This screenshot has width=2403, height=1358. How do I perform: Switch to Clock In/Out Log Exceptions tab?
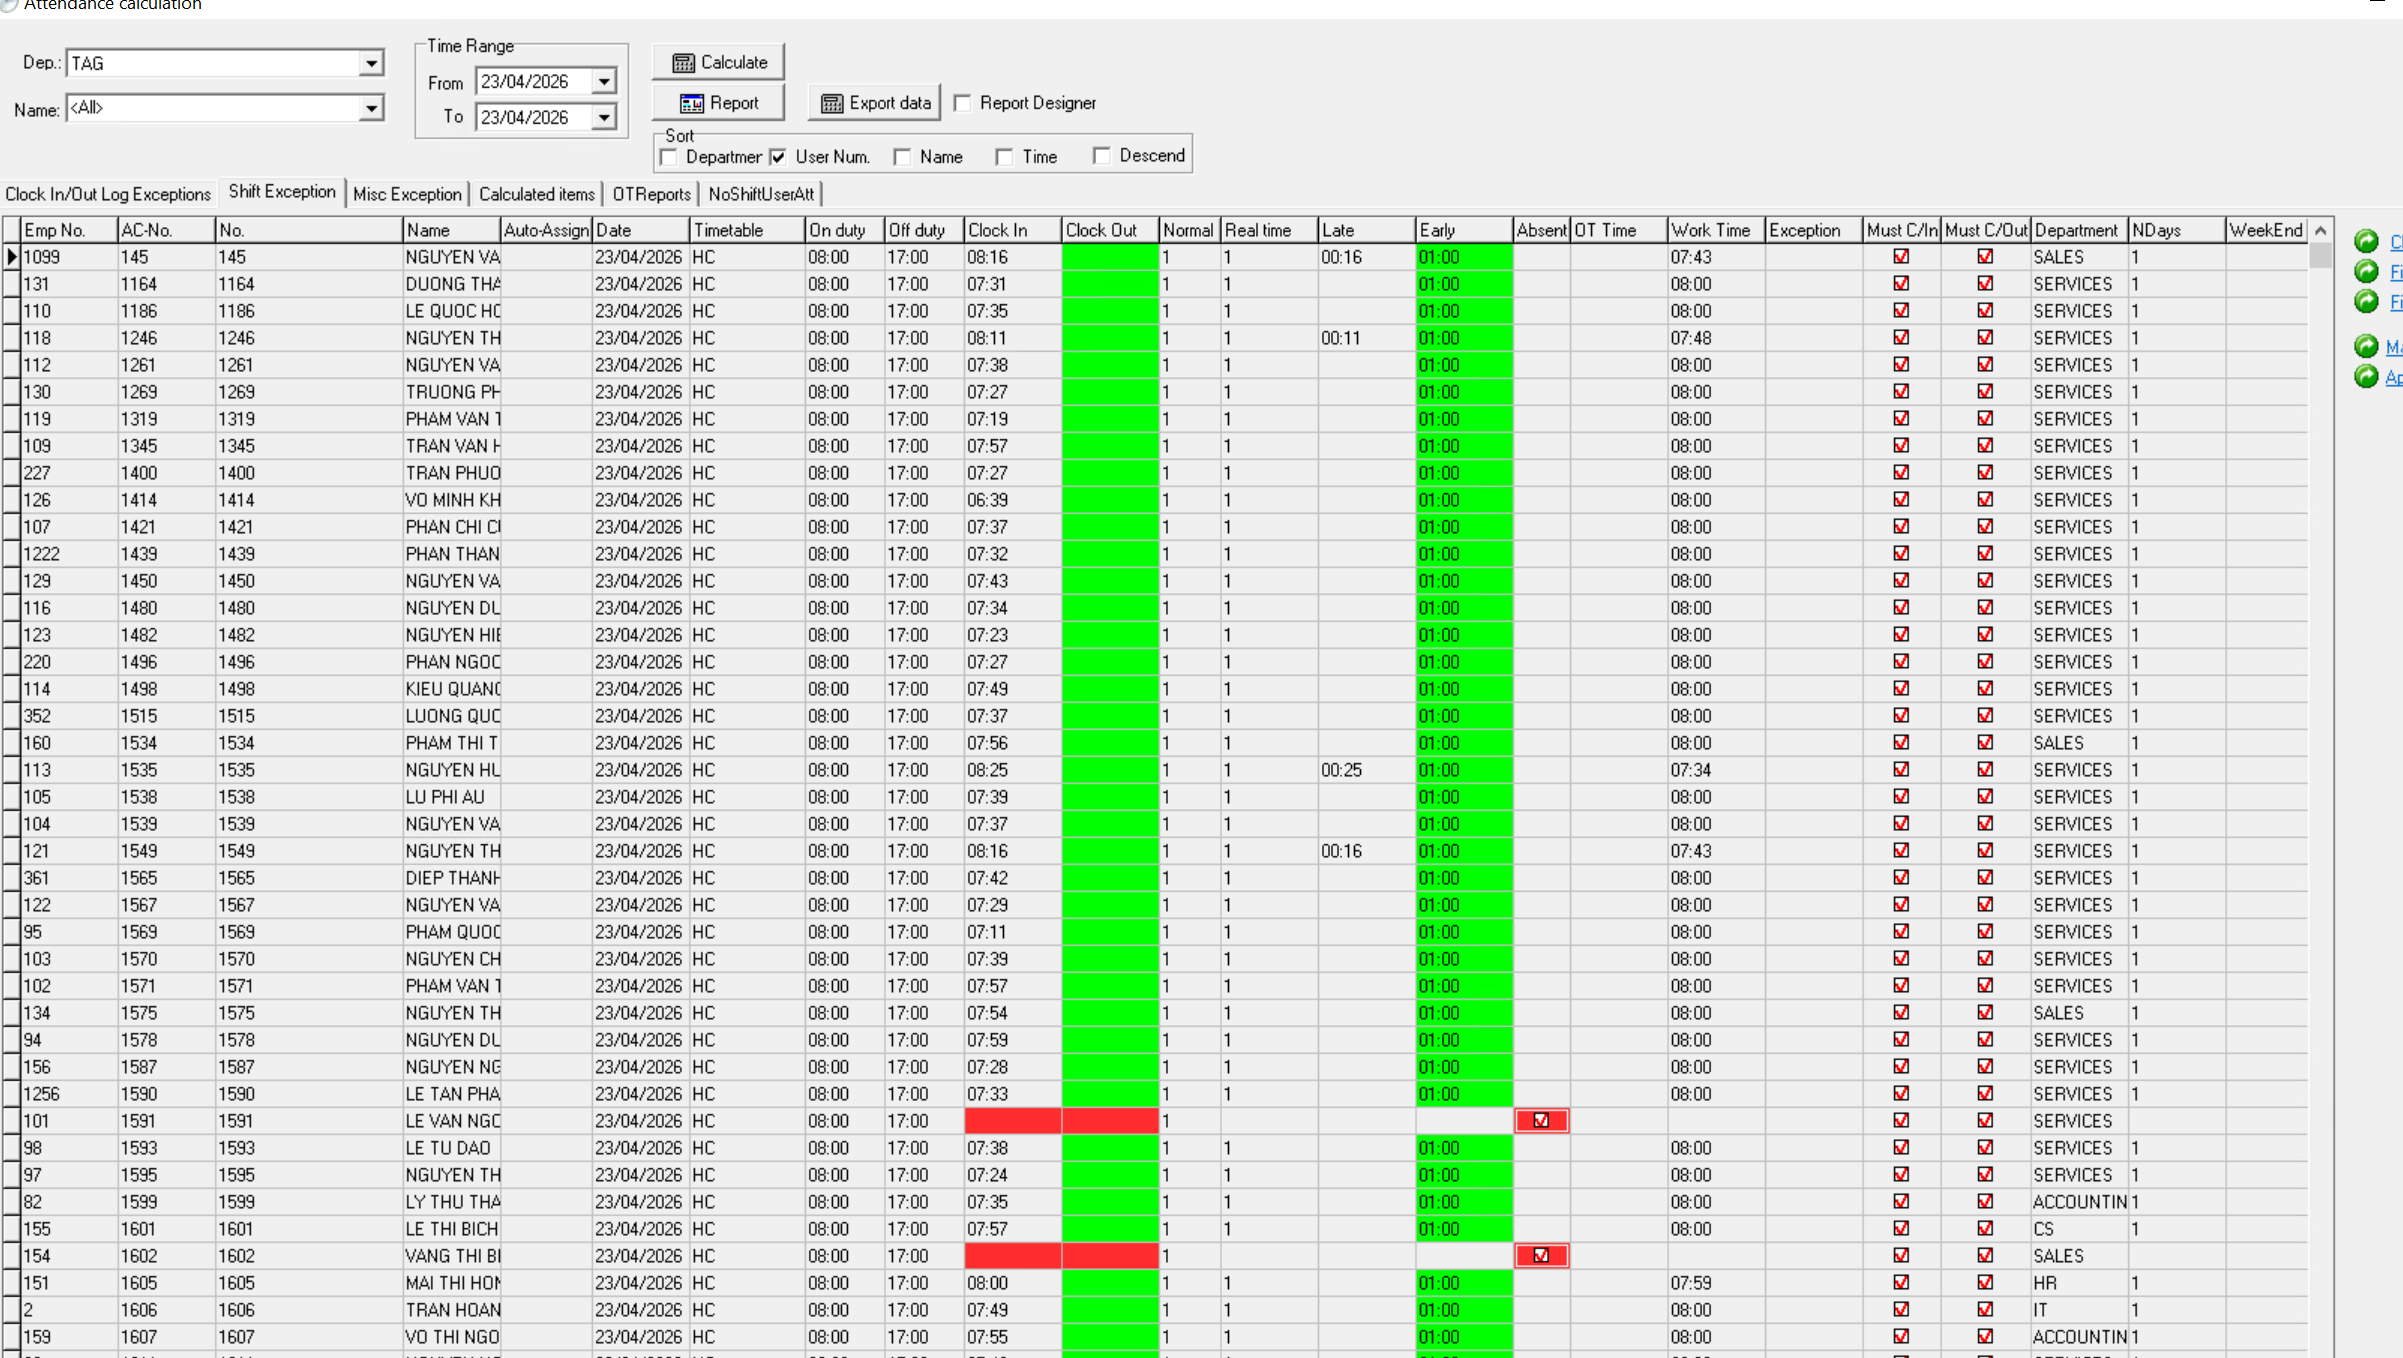108,194
